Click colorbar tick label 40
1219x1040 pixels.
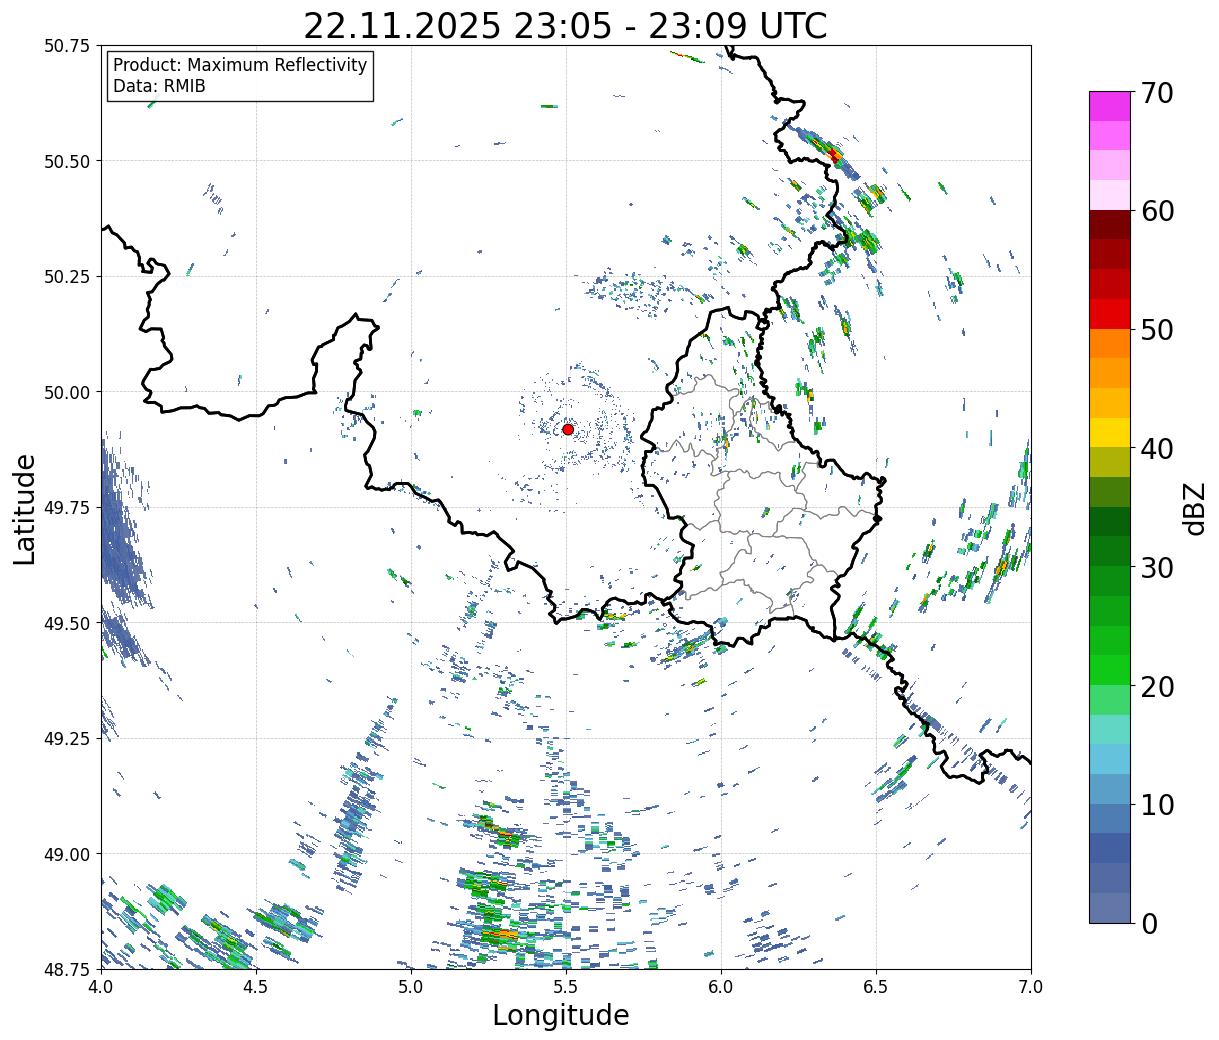tap(1157, 449)
